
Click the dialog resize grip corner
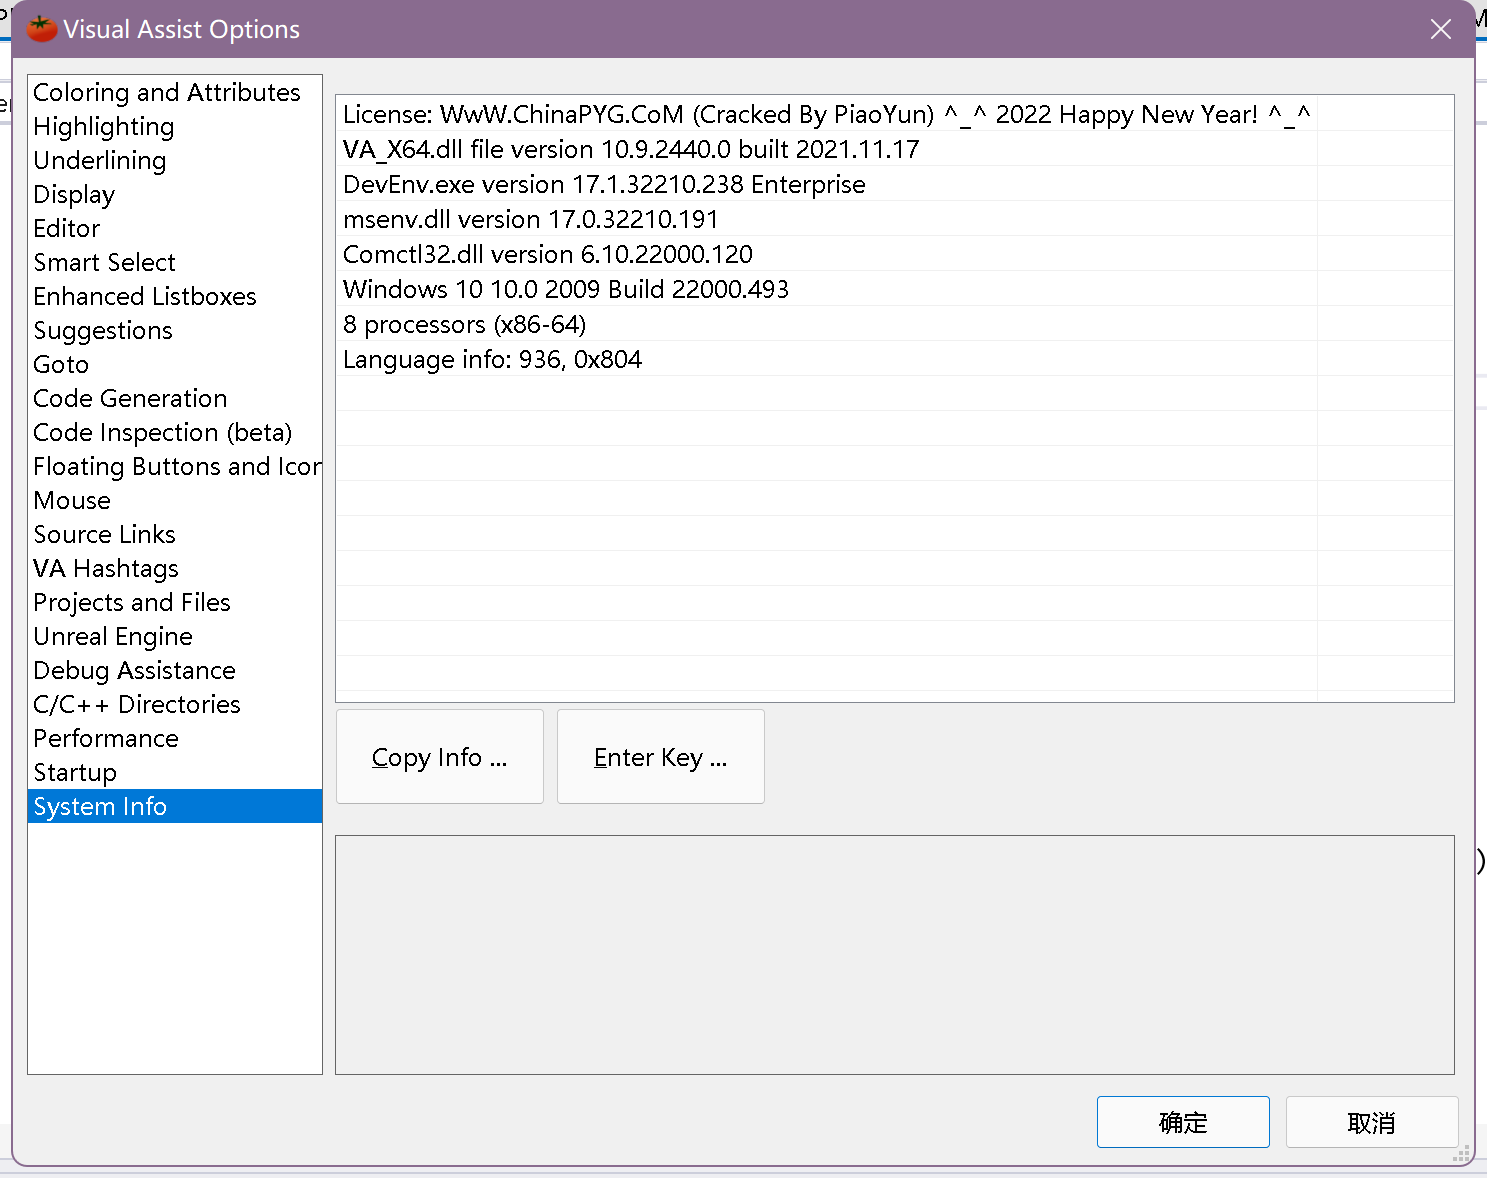coord(1461,1155)
